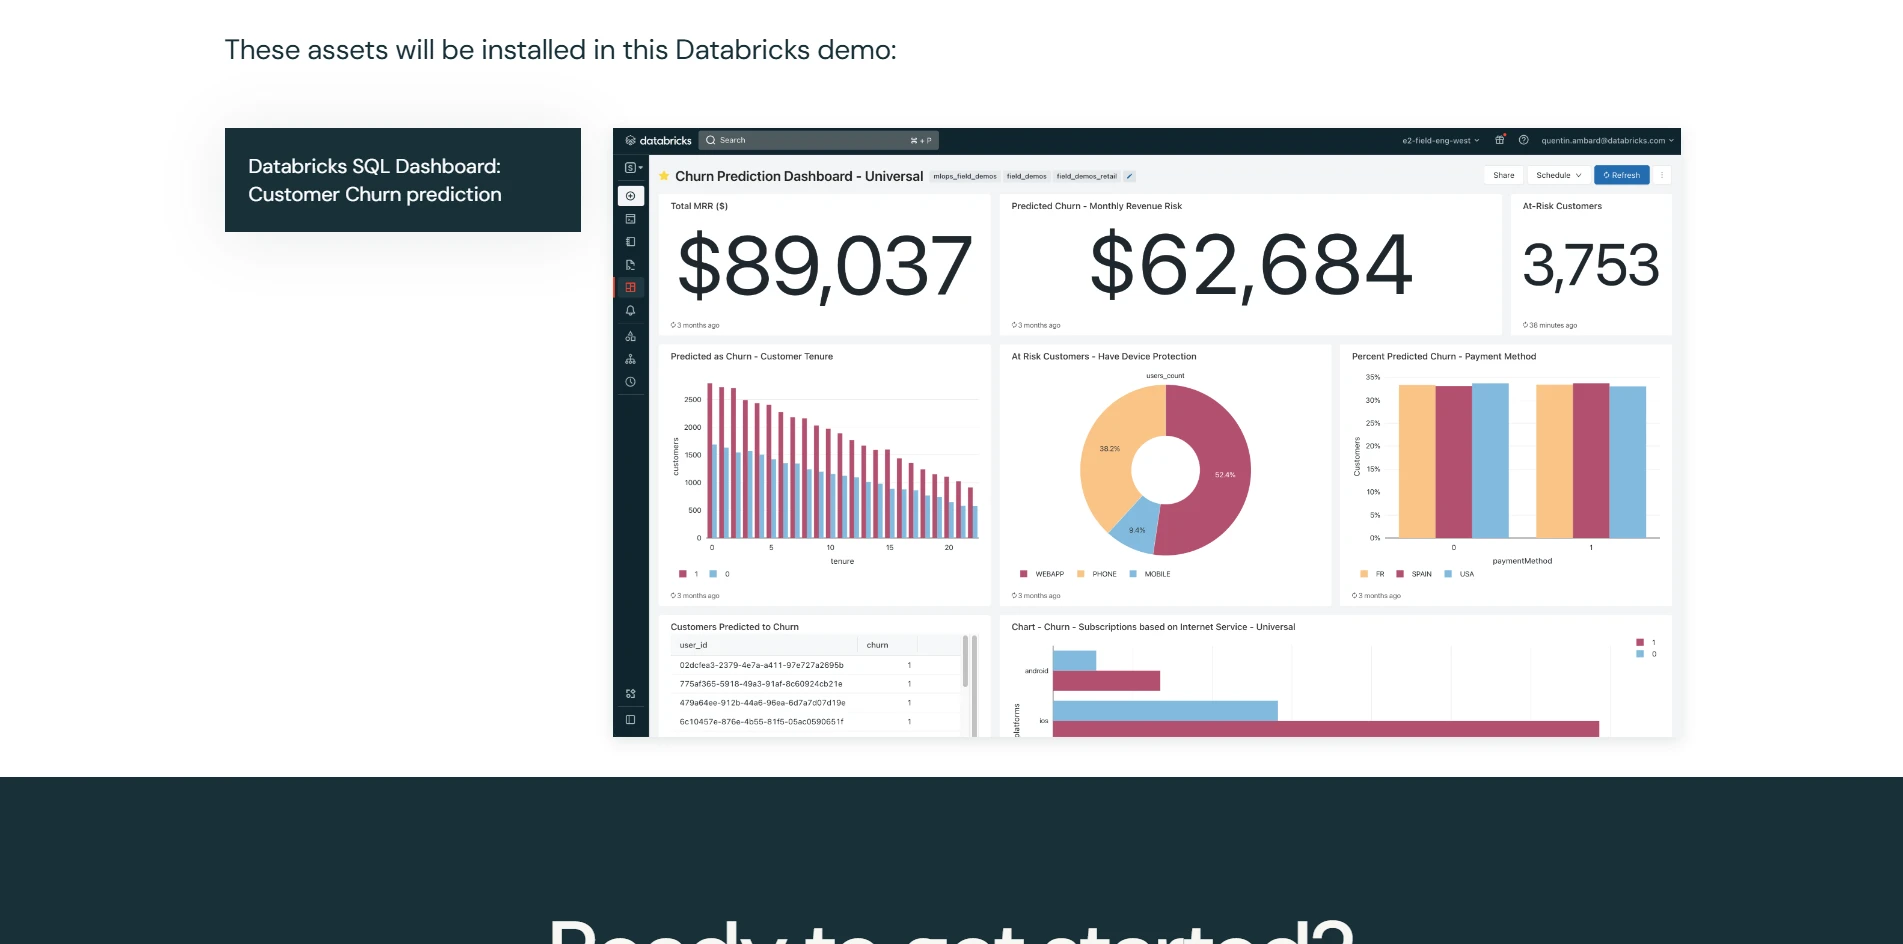Expand the persona switcher dropdown in sidebar

tap(633, 168)
